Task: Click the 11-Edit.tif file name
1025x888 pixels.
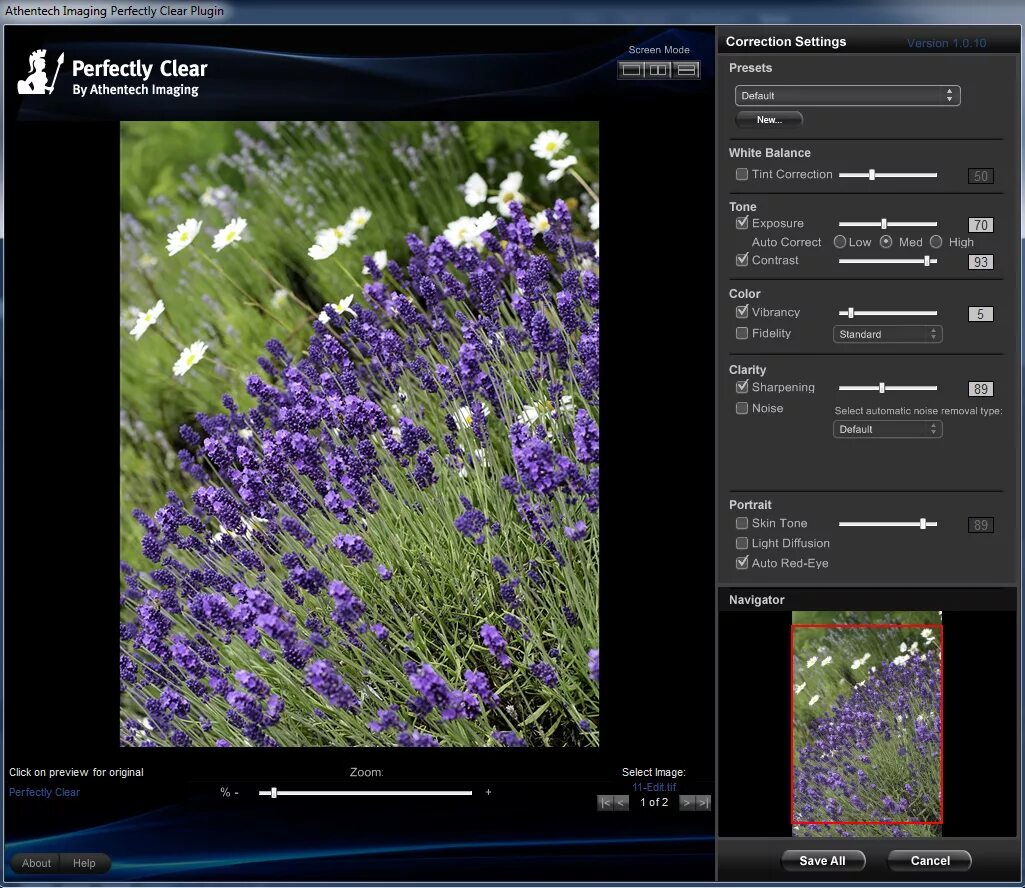Action: pos(654,787)
